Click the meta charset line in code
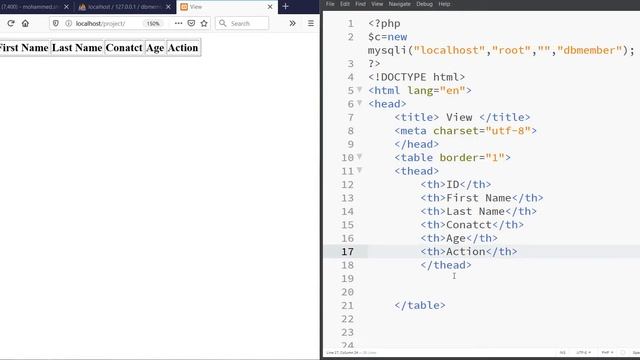This screenshot has width=640, height=360. click(465, 131)
